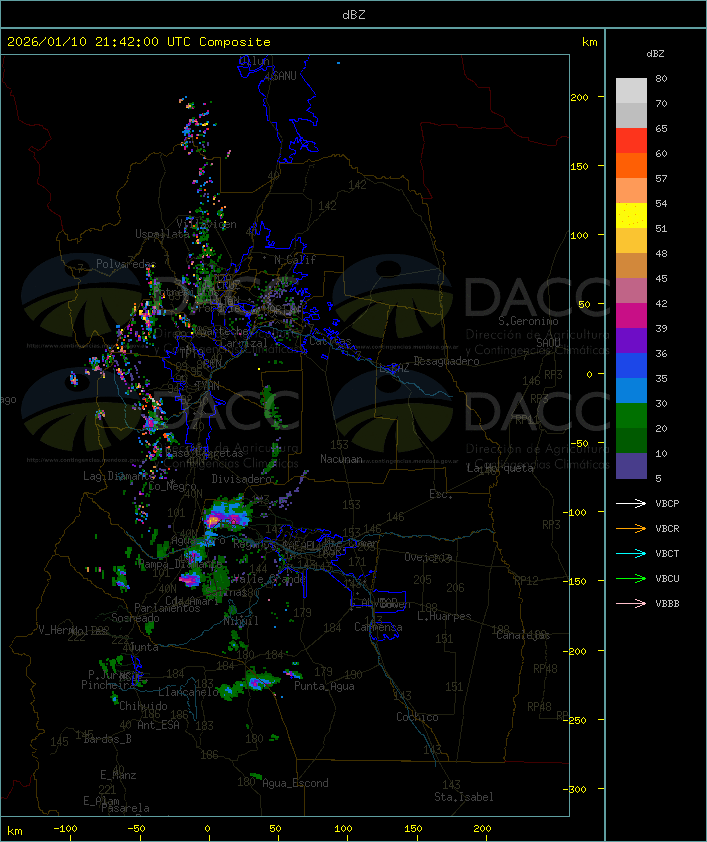This screenshot has width=707, height=842.
Task: Click the Punta_Agua map label
Action: click(x=324, y=686)
